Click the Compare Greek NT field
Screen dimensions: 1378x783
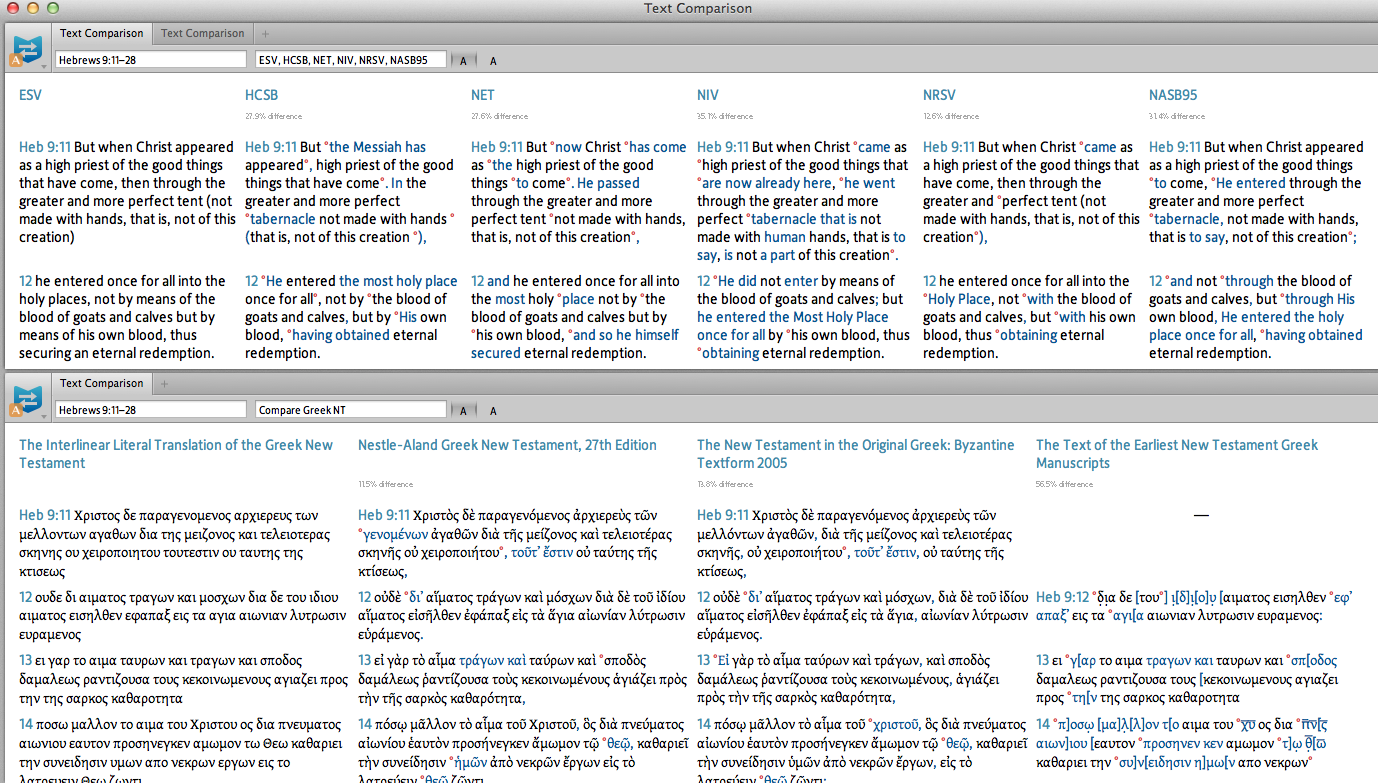[350, 410]
